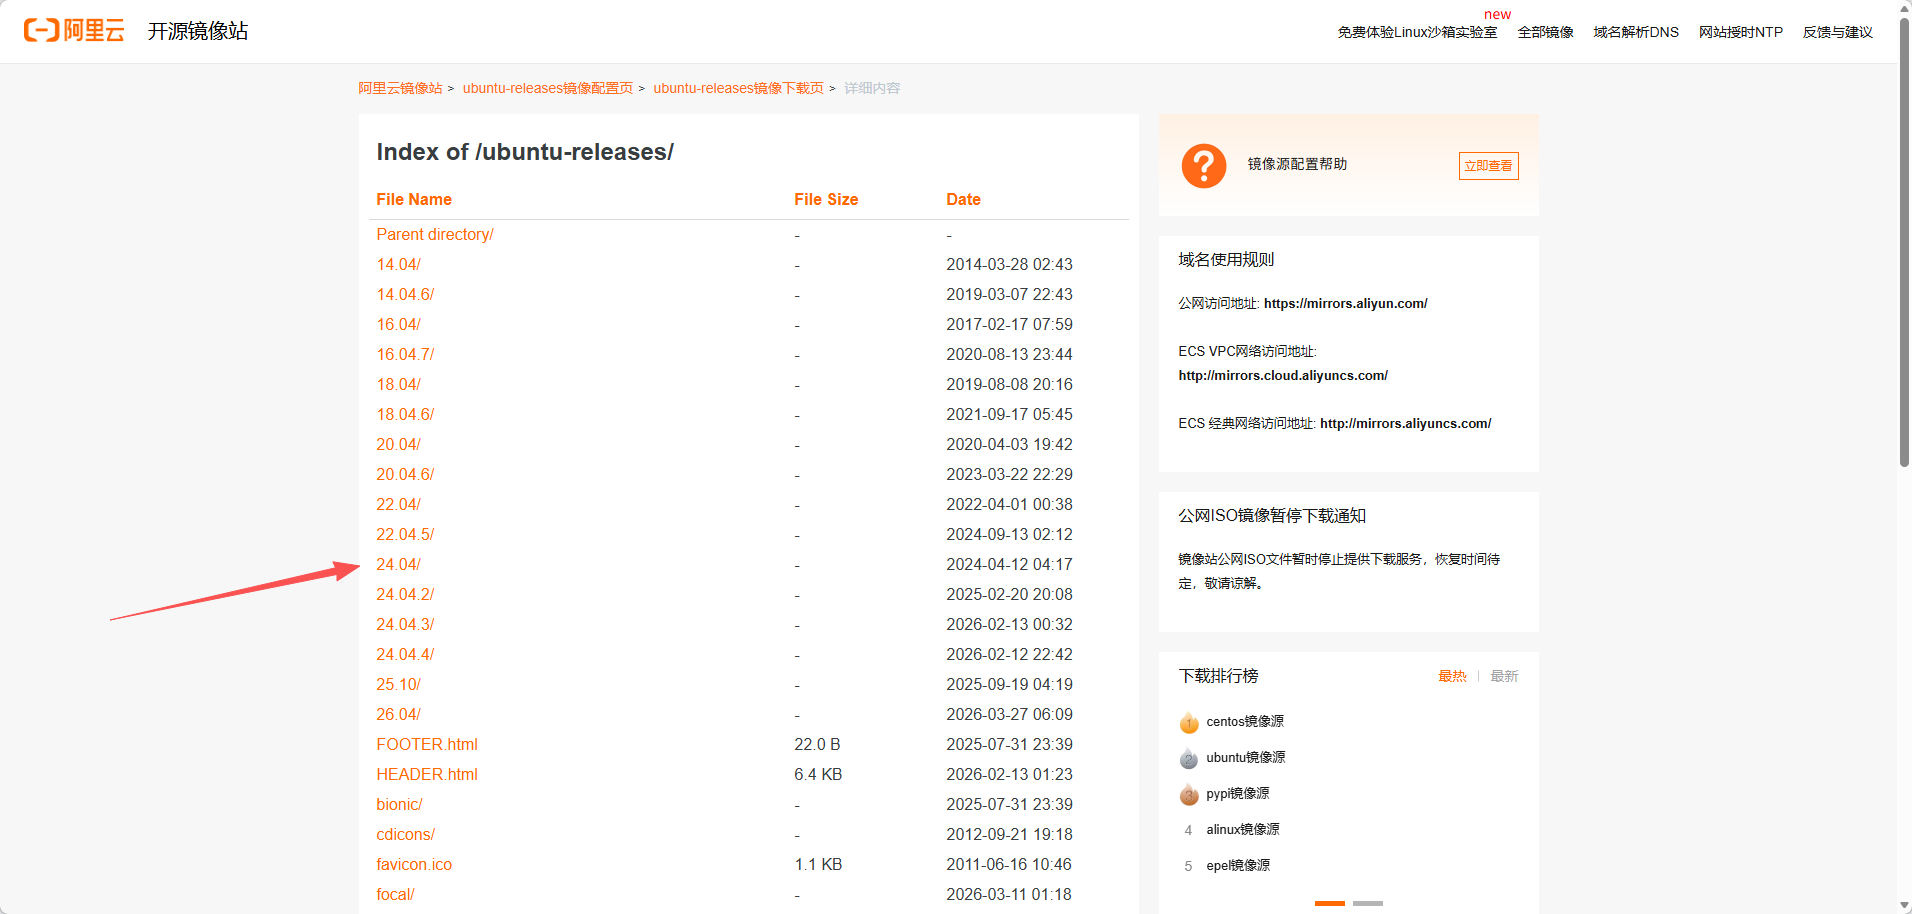The height and width of the screenshot is (914, 1912).
Task: Click the orange question mark help icon
Action: 1203,165
